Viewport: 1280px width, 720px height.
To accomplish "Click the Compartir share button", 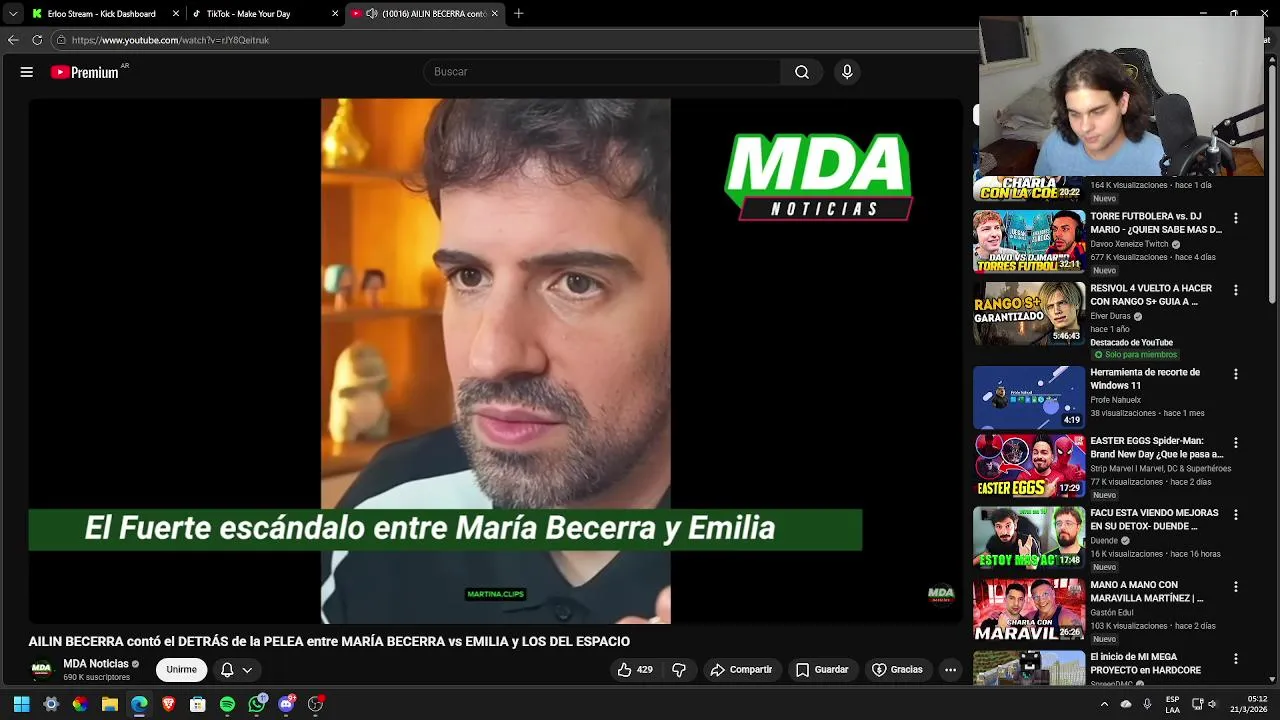I will pyautogui.click(x=741, y=670).
